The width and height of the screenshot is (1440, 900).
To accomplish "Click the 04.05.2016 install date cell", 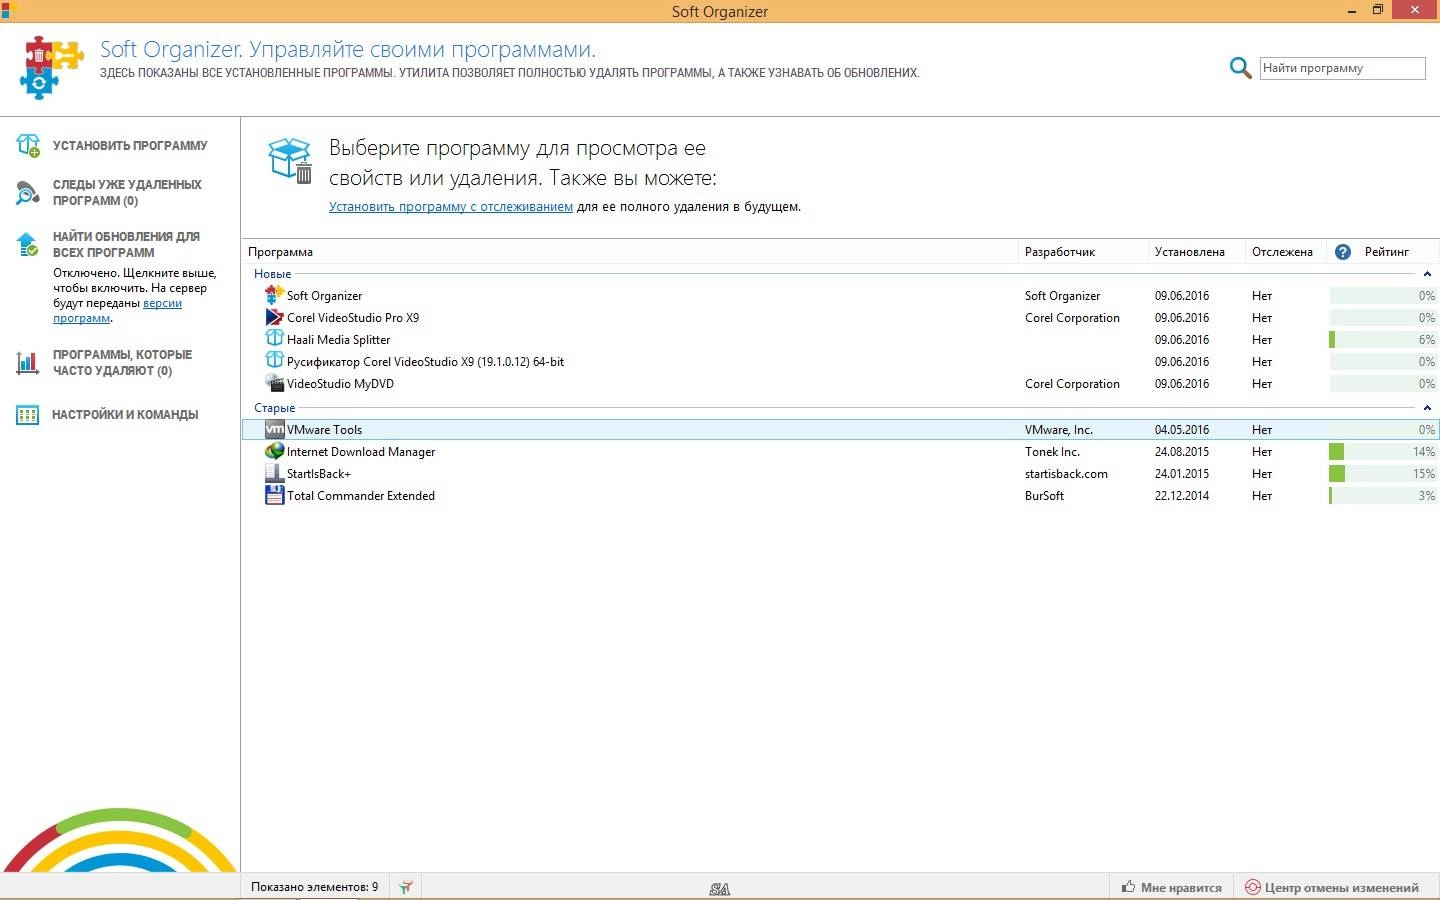I will click(x=1182, y=430).
